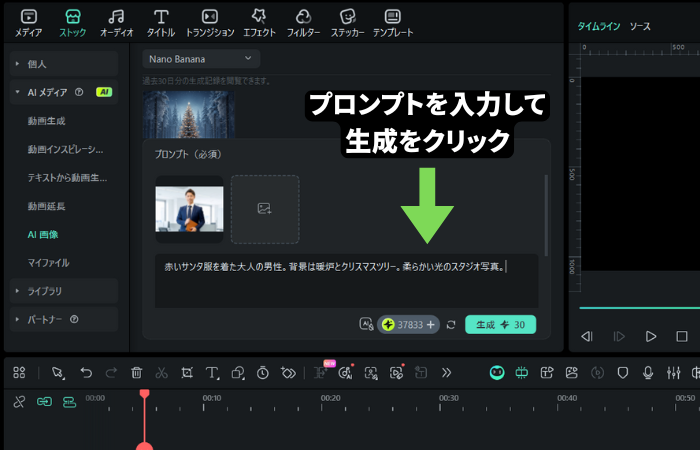Expand the 個人 section
The image size is (700, 450).
(x=64, y=64)
